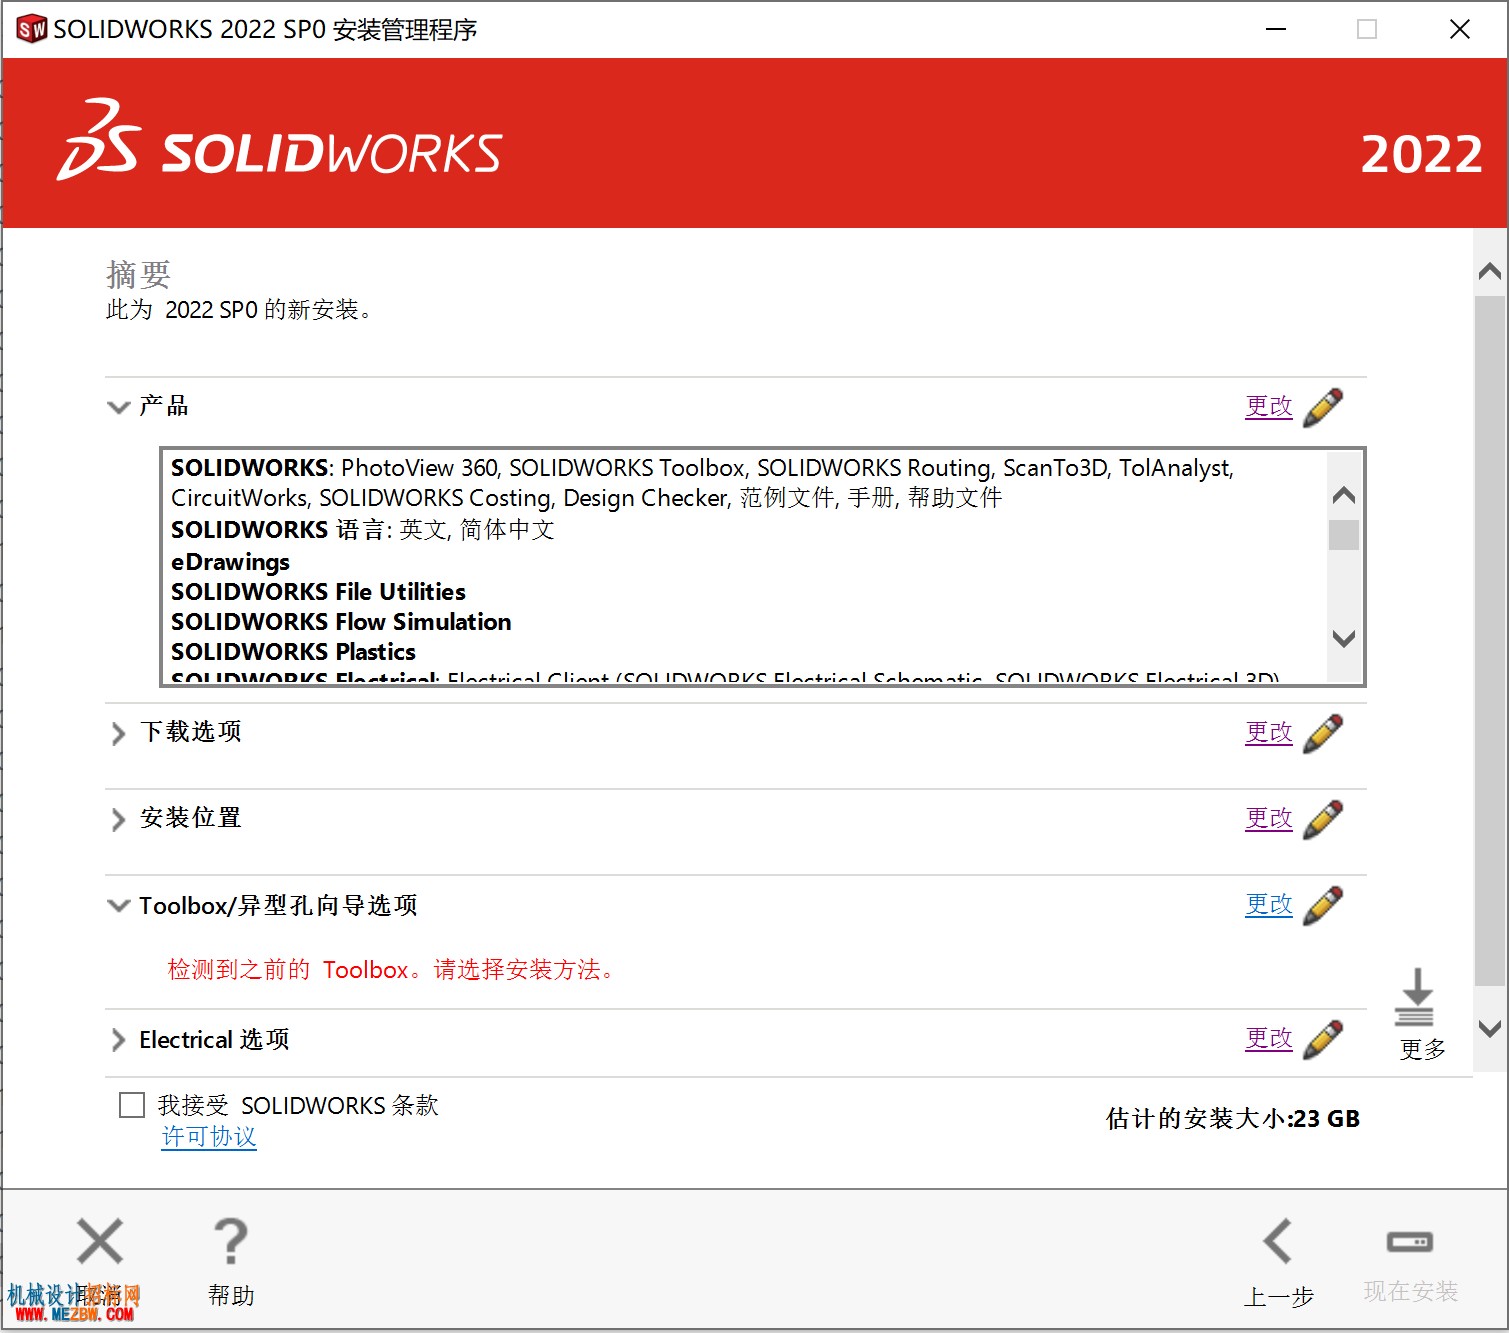The image size is (1509, 1333).
Task: Click main page scroll down arrow
Action: [1490, 1028]
